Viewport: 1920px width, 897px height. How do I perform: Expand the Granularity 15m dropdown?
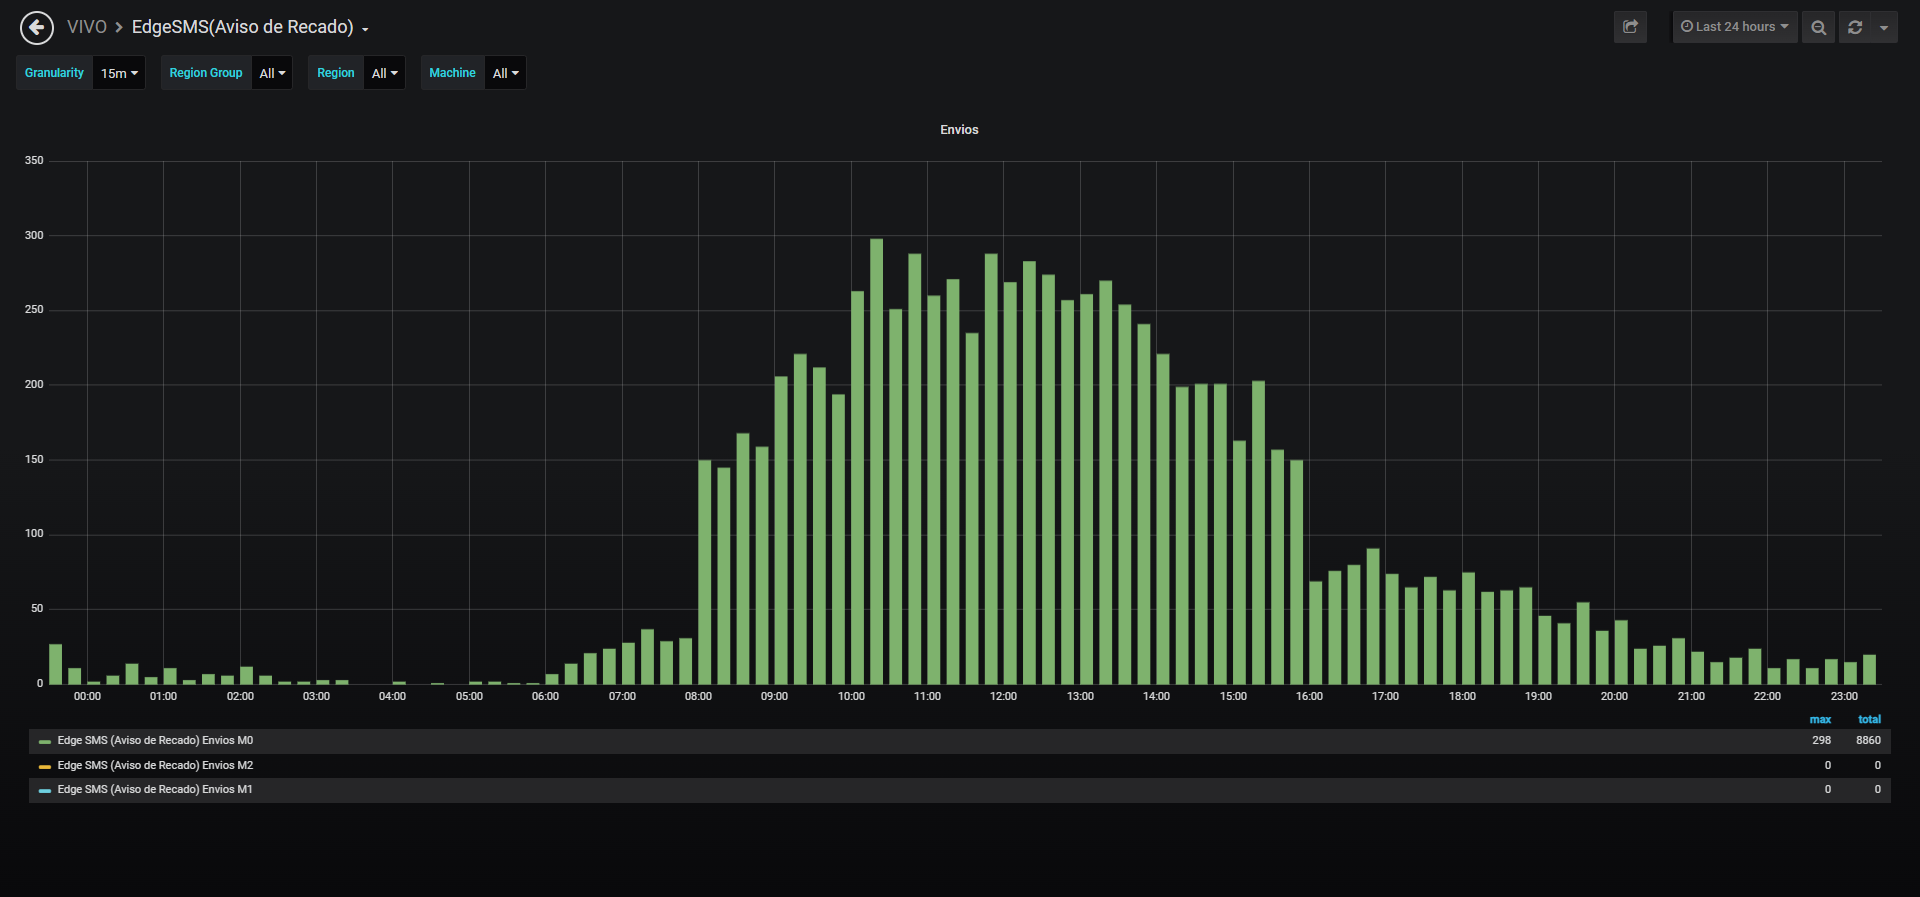pyautogui.click(x=119, y=73)
